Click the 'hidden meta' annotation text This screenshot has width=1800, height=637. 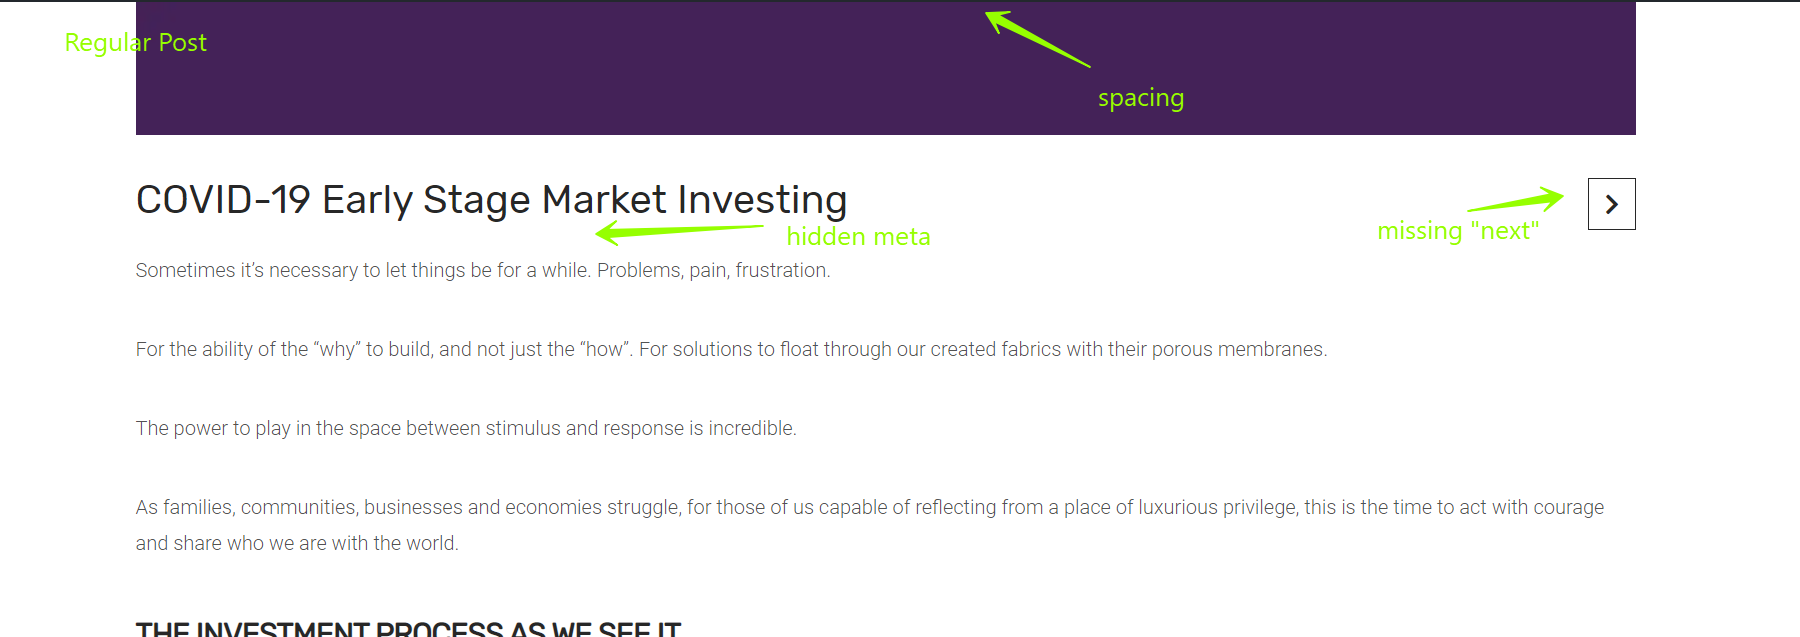858,237
